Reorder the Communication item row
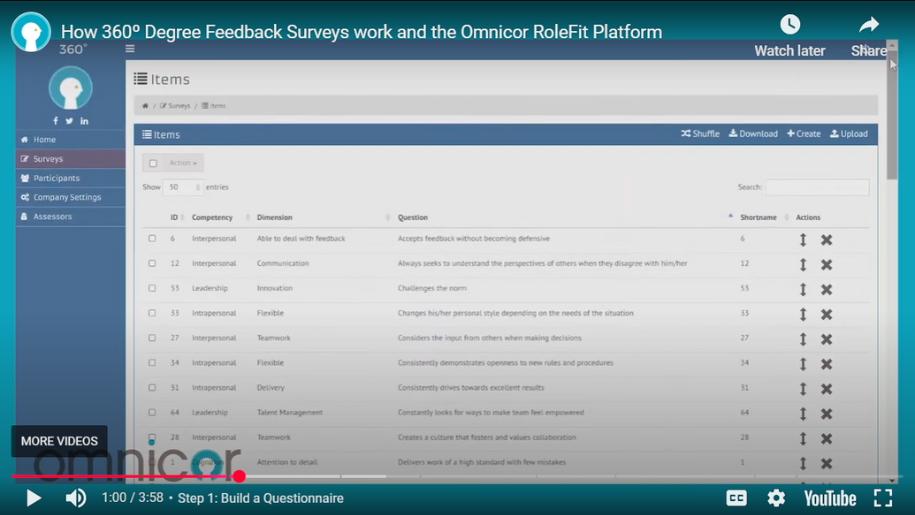 click(x=802, y=265)
